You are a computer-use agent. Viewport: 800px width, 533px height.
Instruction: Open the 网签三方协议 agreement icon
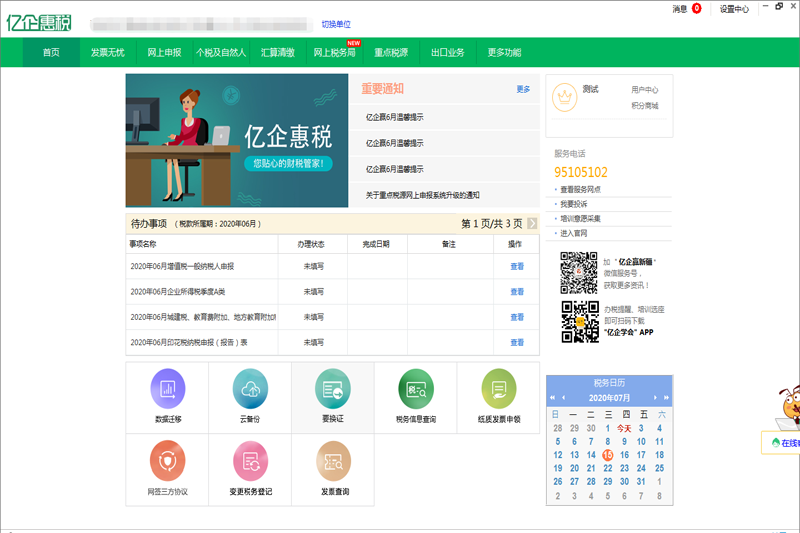[167, 461]
